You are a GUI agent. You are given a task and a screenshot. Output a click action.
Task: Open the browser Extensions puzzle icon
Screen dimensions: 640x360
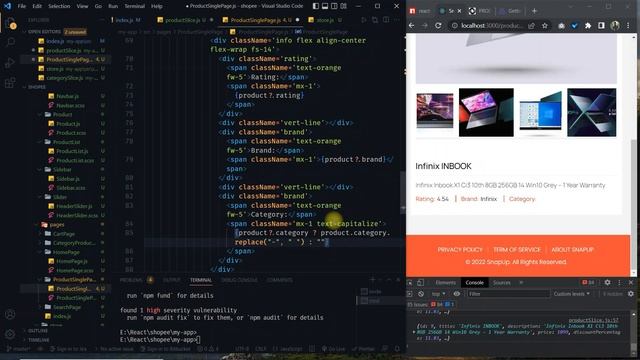click(x=588, y=25)
